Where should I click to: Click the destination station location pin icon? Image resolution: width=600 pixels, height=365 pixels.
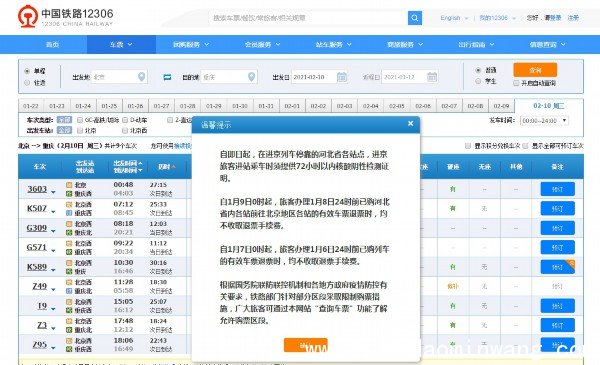[x=251, y=77]
